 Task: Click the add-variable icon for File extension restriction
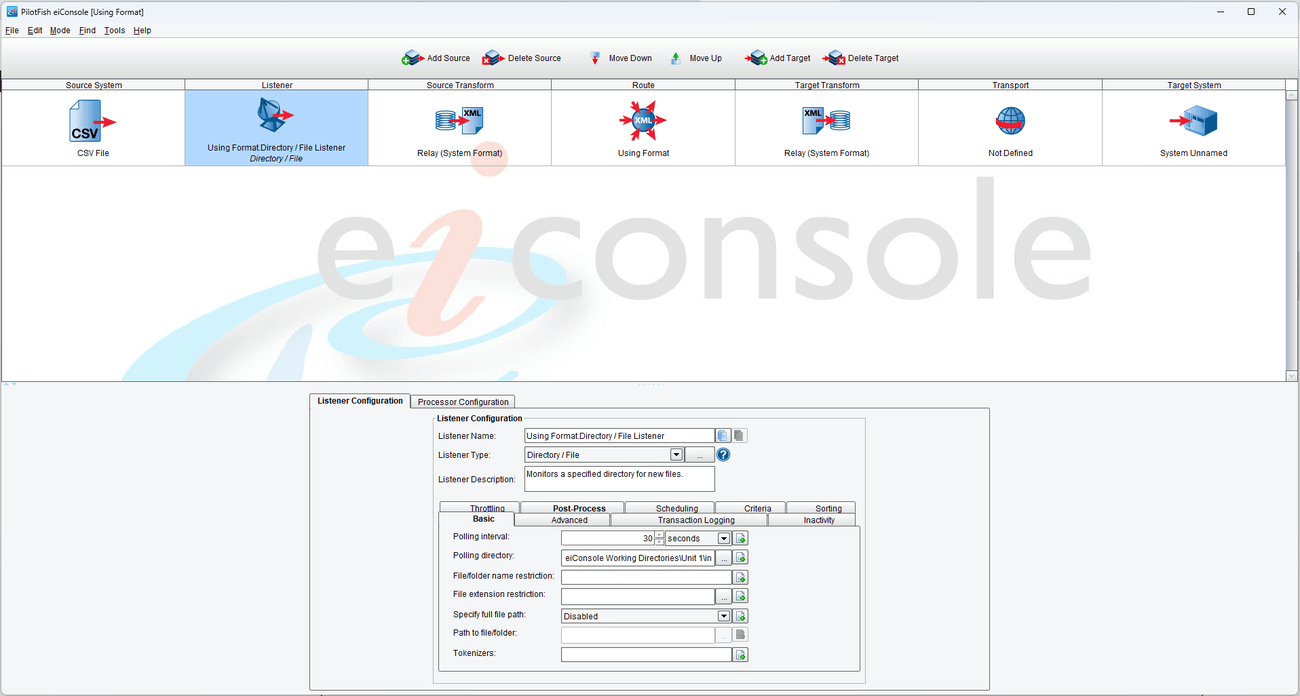(x=741, y=596)
